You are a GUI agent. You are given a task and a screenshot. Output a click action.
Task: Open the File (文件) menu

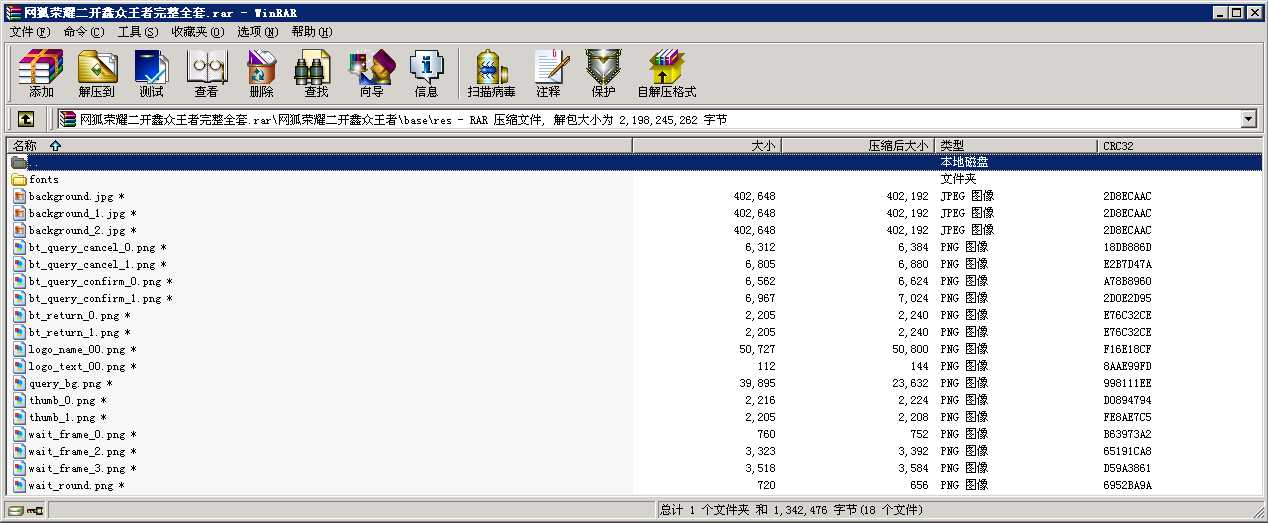pos(29,32)
